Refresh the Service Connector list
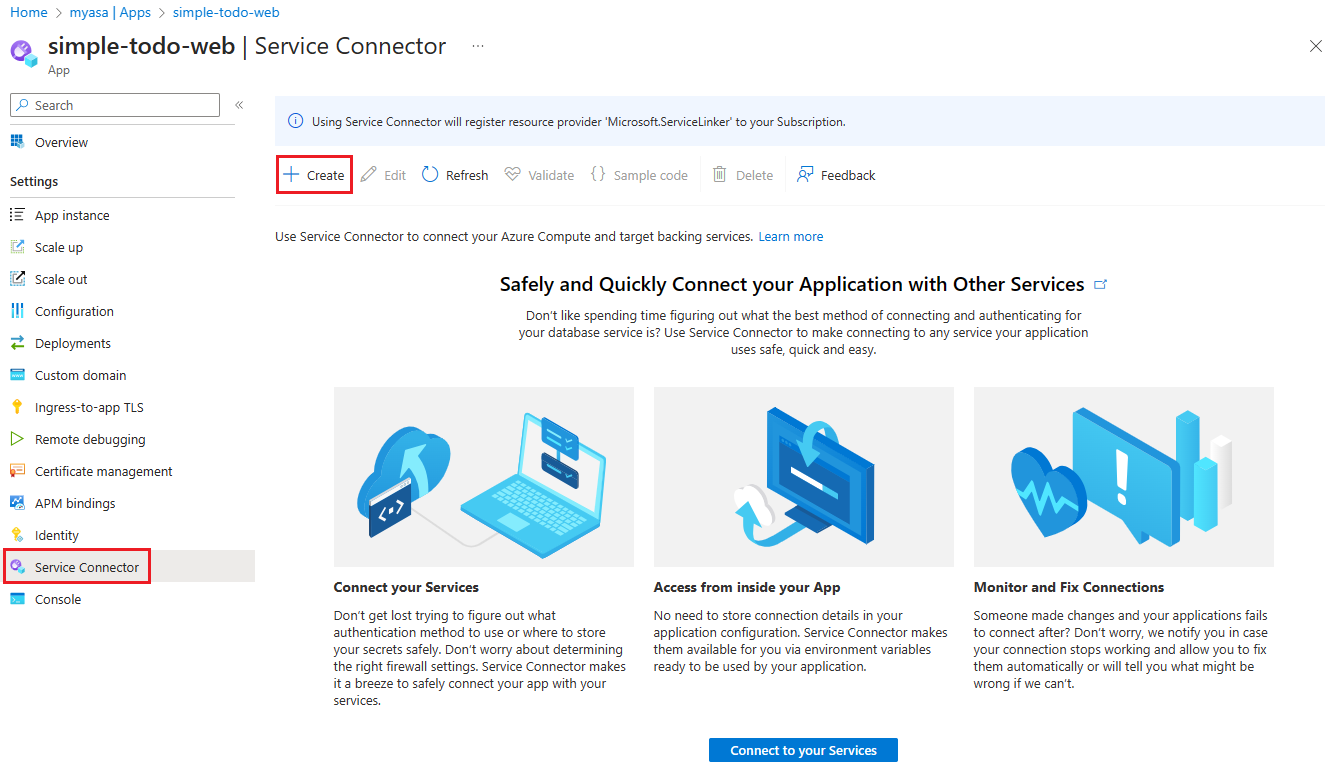The height and width of the screenshot is (772, 1325). coord(455,175)
